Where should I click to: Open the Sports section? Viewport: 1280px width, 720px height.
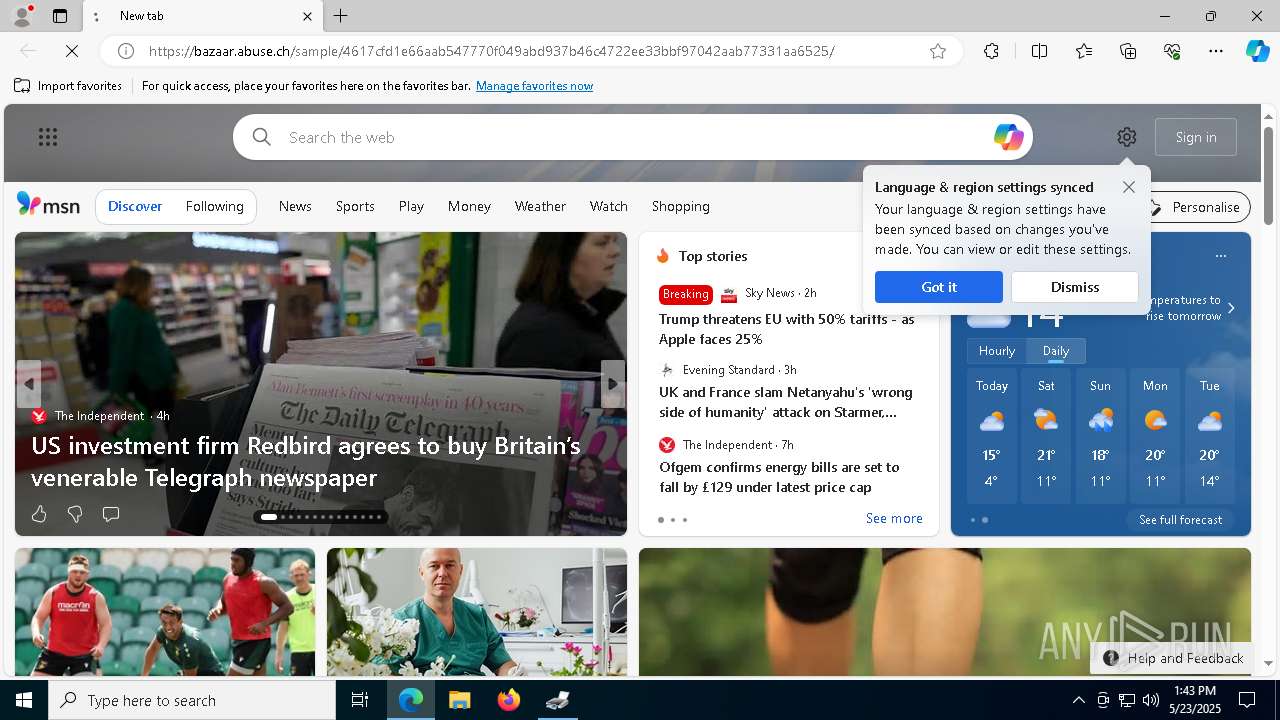355,206
